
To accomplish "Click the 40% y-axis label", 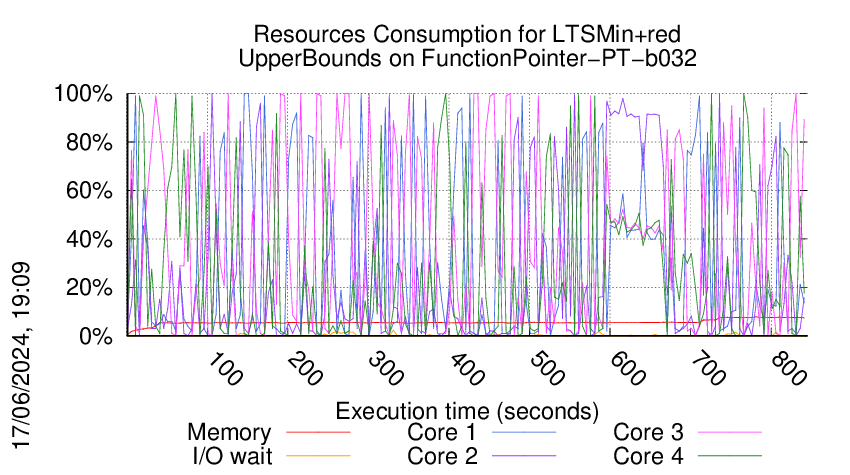I will point(89,239).
